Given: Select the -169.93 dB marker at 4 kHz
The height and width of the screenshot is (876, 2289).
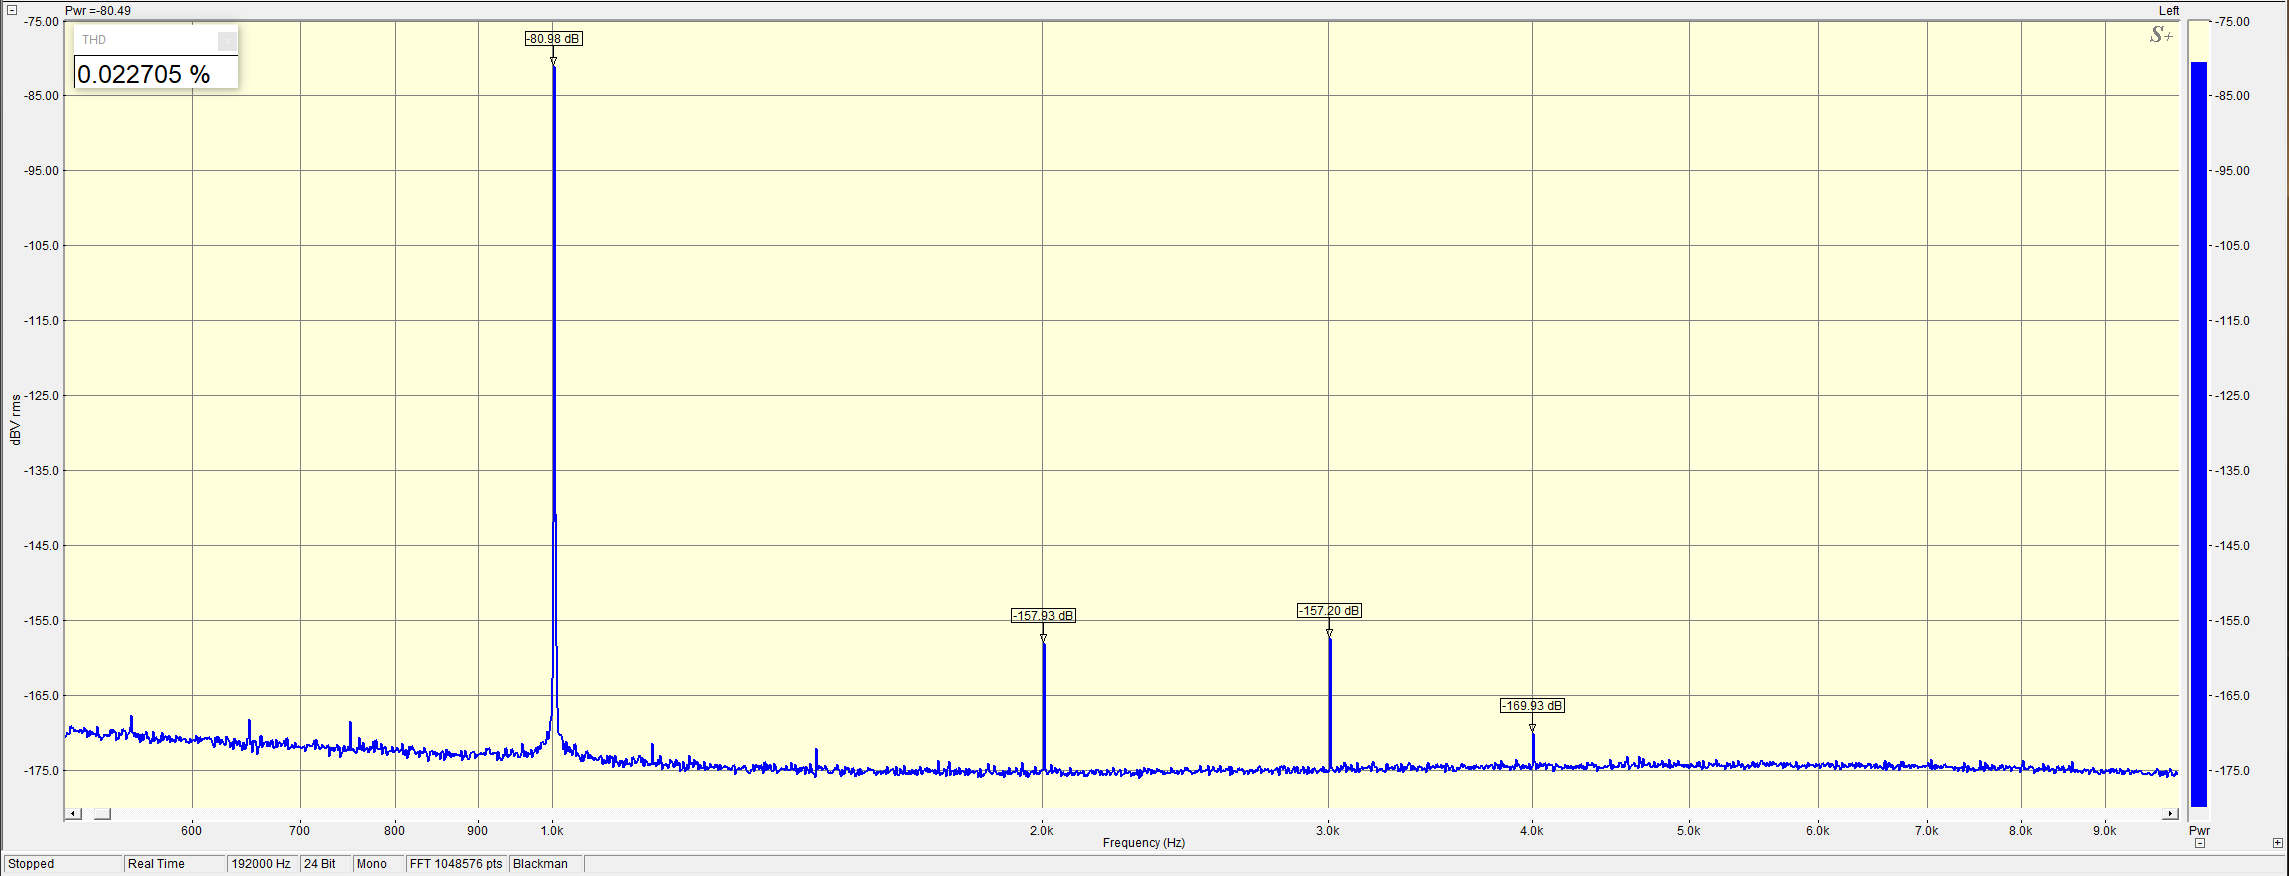Looking at the screenshot, I should (x=1532, y=706).
